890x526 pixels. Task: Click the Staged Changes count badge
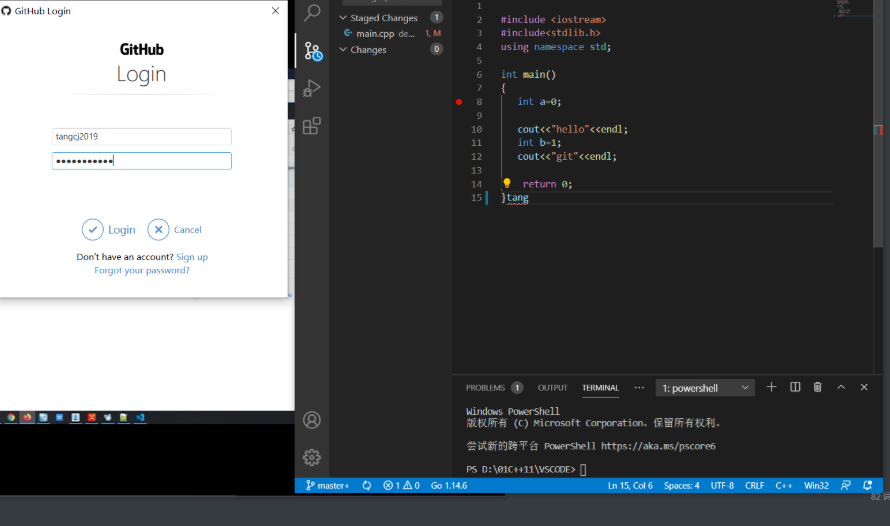coord(436,18)
